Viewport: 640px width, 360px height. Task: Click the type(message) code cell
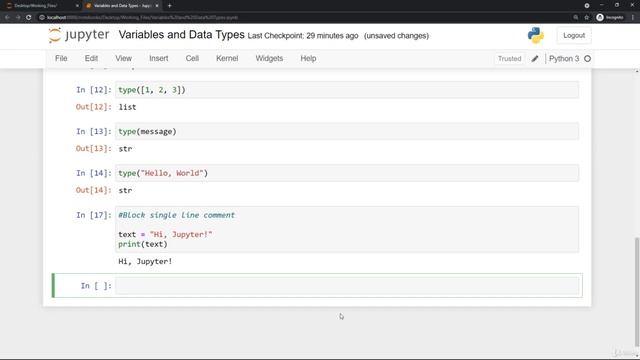coord(347,131)
